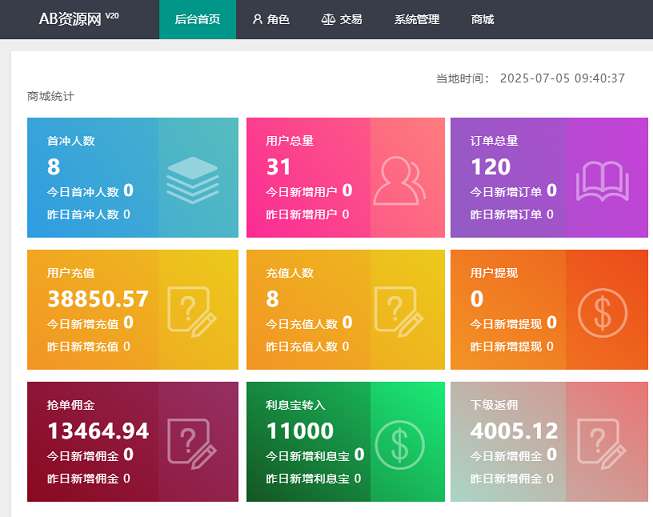Screen dimensions: 653x517
Task: Click the 13464.94 commission total
Action: click(98, 431)
